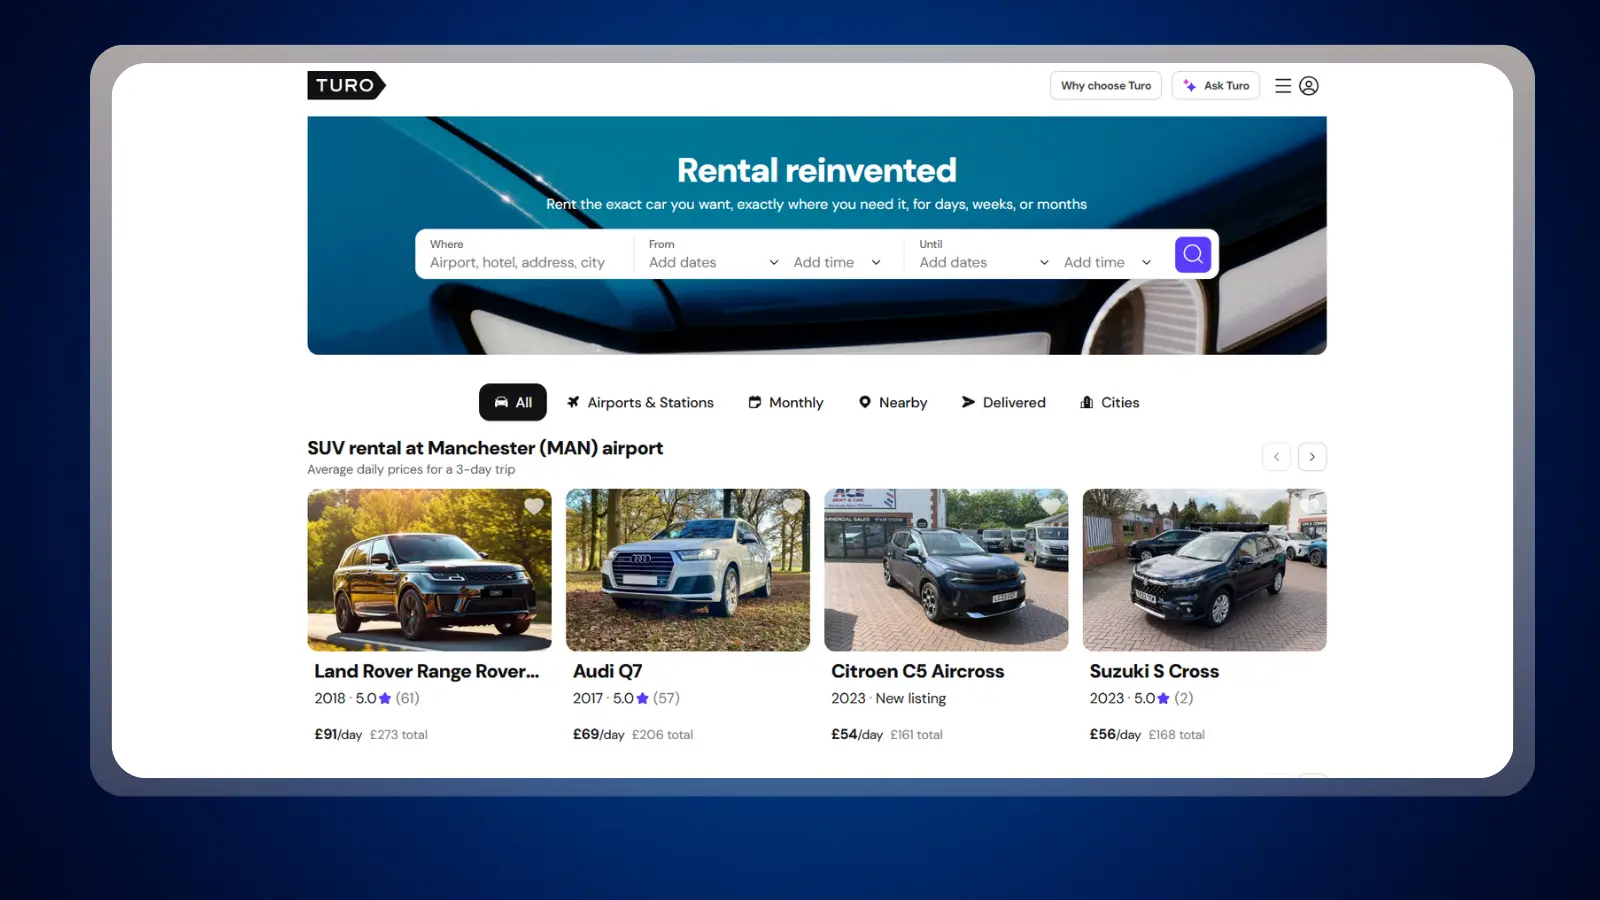Open the hamburger menu icon

[1283, 86]
